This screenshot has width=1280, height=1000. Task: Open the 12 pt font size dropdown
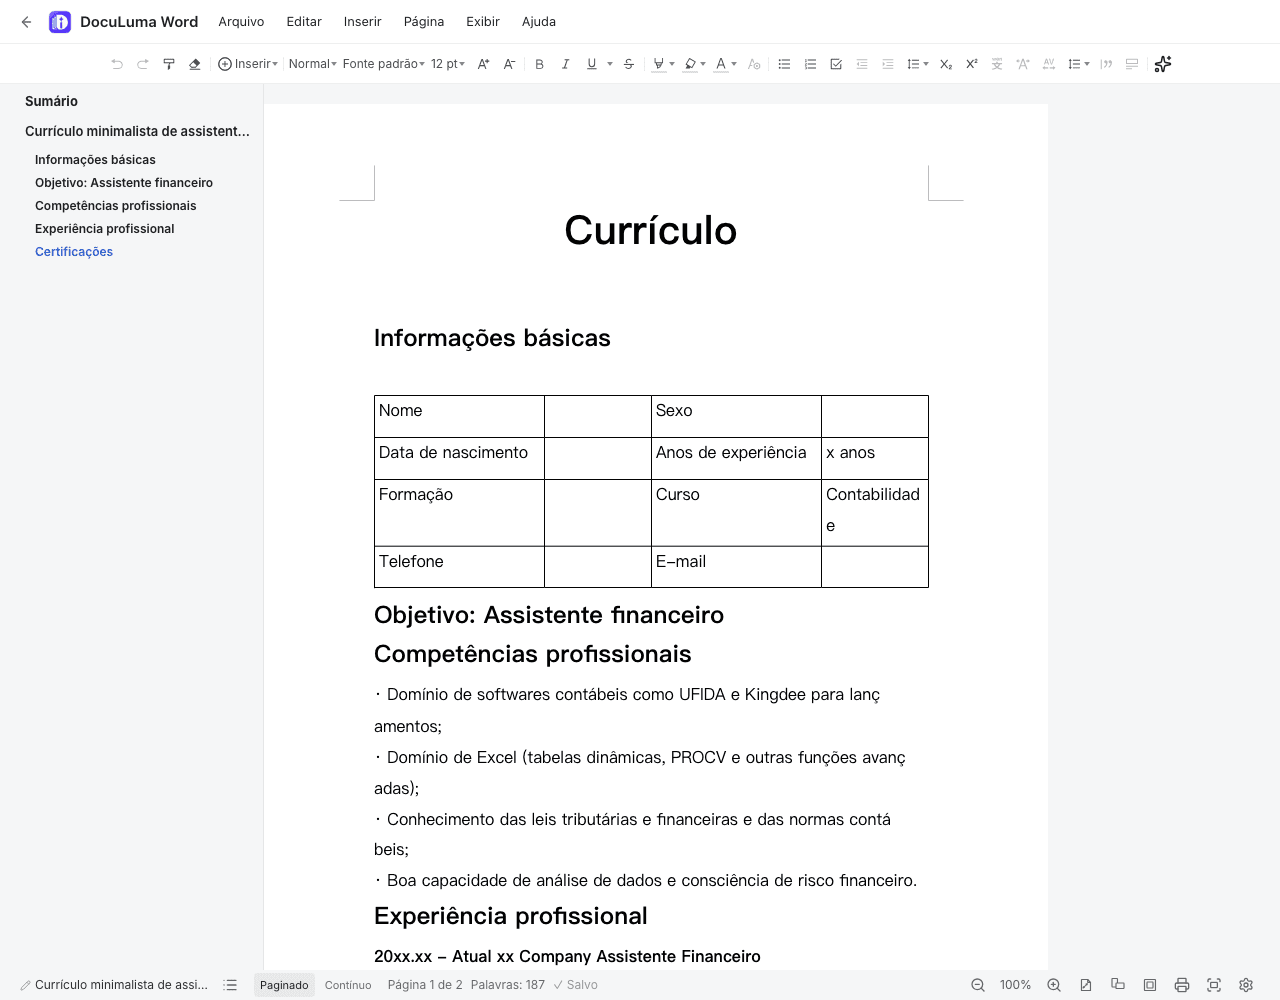pyautogui.click(x=448, y=64)
